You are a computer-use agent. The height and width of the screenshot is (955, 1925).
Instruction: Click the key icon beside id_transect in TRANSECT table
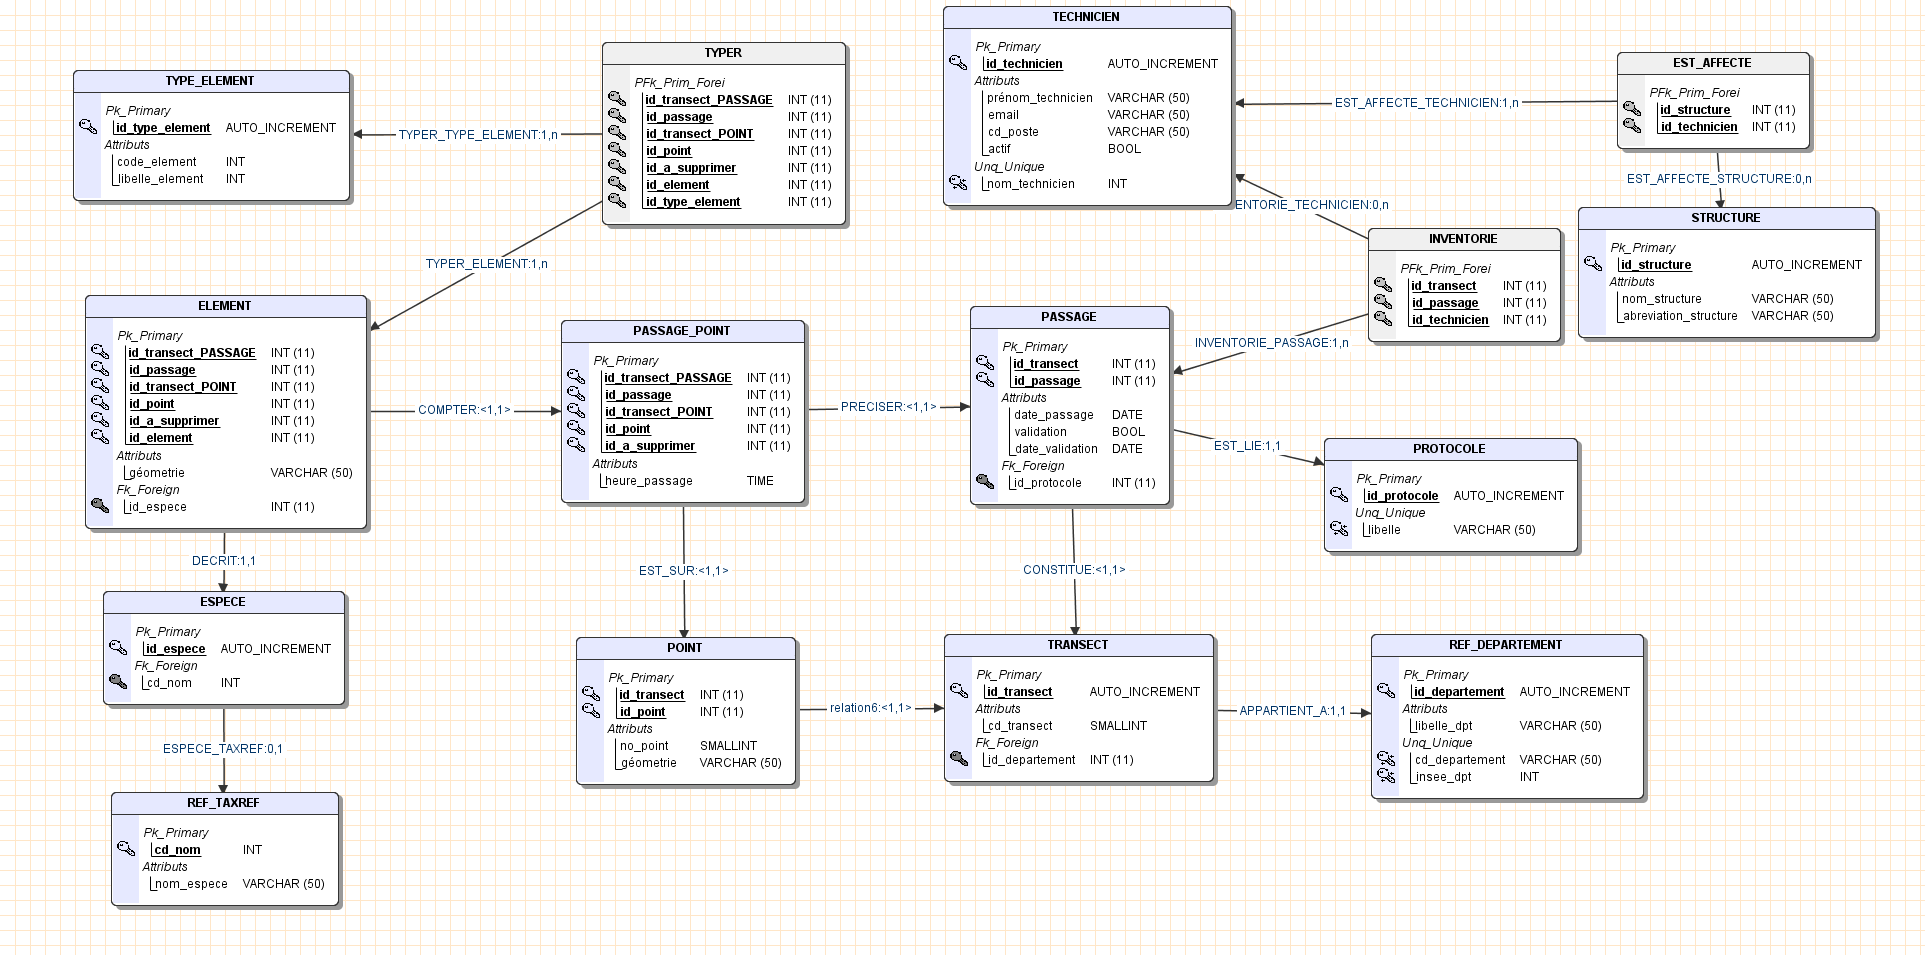[959, 691]
